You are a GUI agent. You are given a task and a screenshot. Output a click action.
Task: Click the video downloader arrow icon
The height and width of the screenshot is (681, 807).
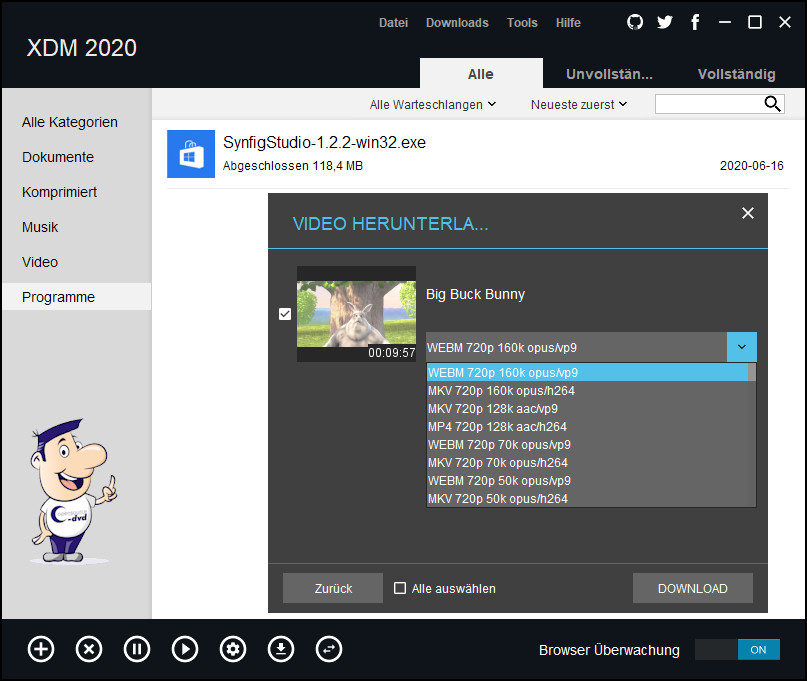coord(281,649)
